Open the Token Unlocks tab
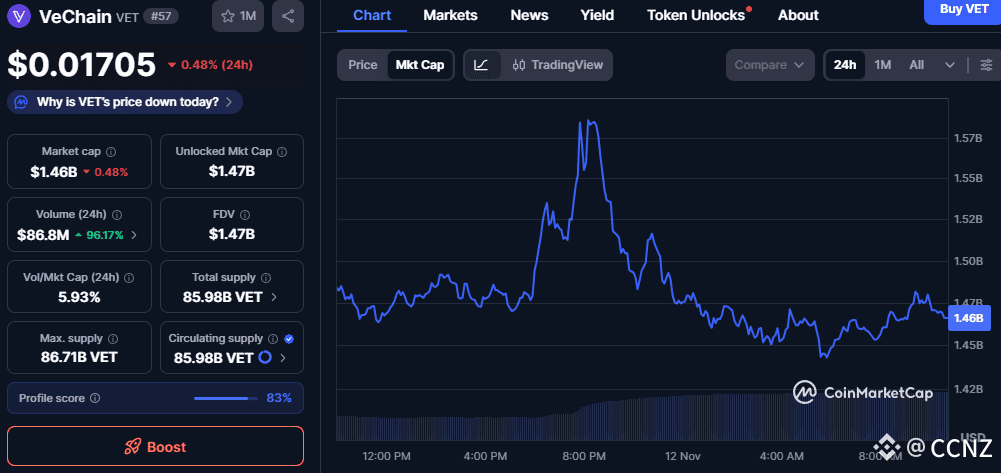 click(x=696, y=15)
